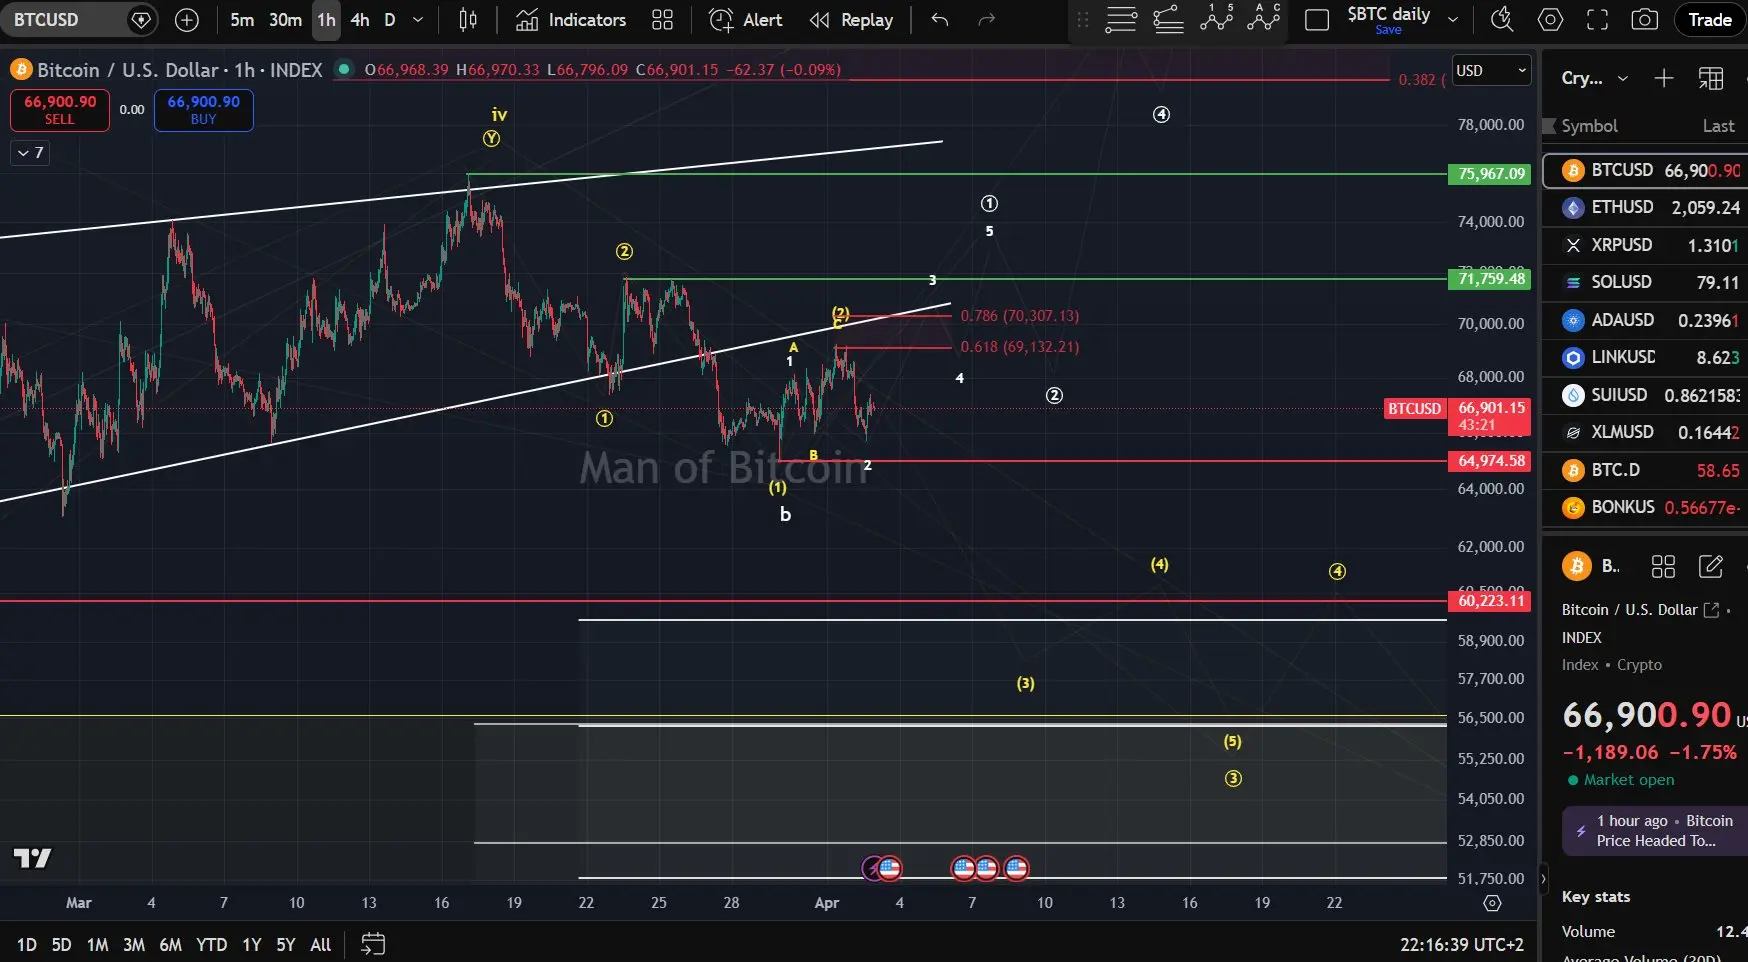Screen dimensions: 1748x962
Task: Grab the favorites drawing toolbar drag handle
Action: 1082,20
